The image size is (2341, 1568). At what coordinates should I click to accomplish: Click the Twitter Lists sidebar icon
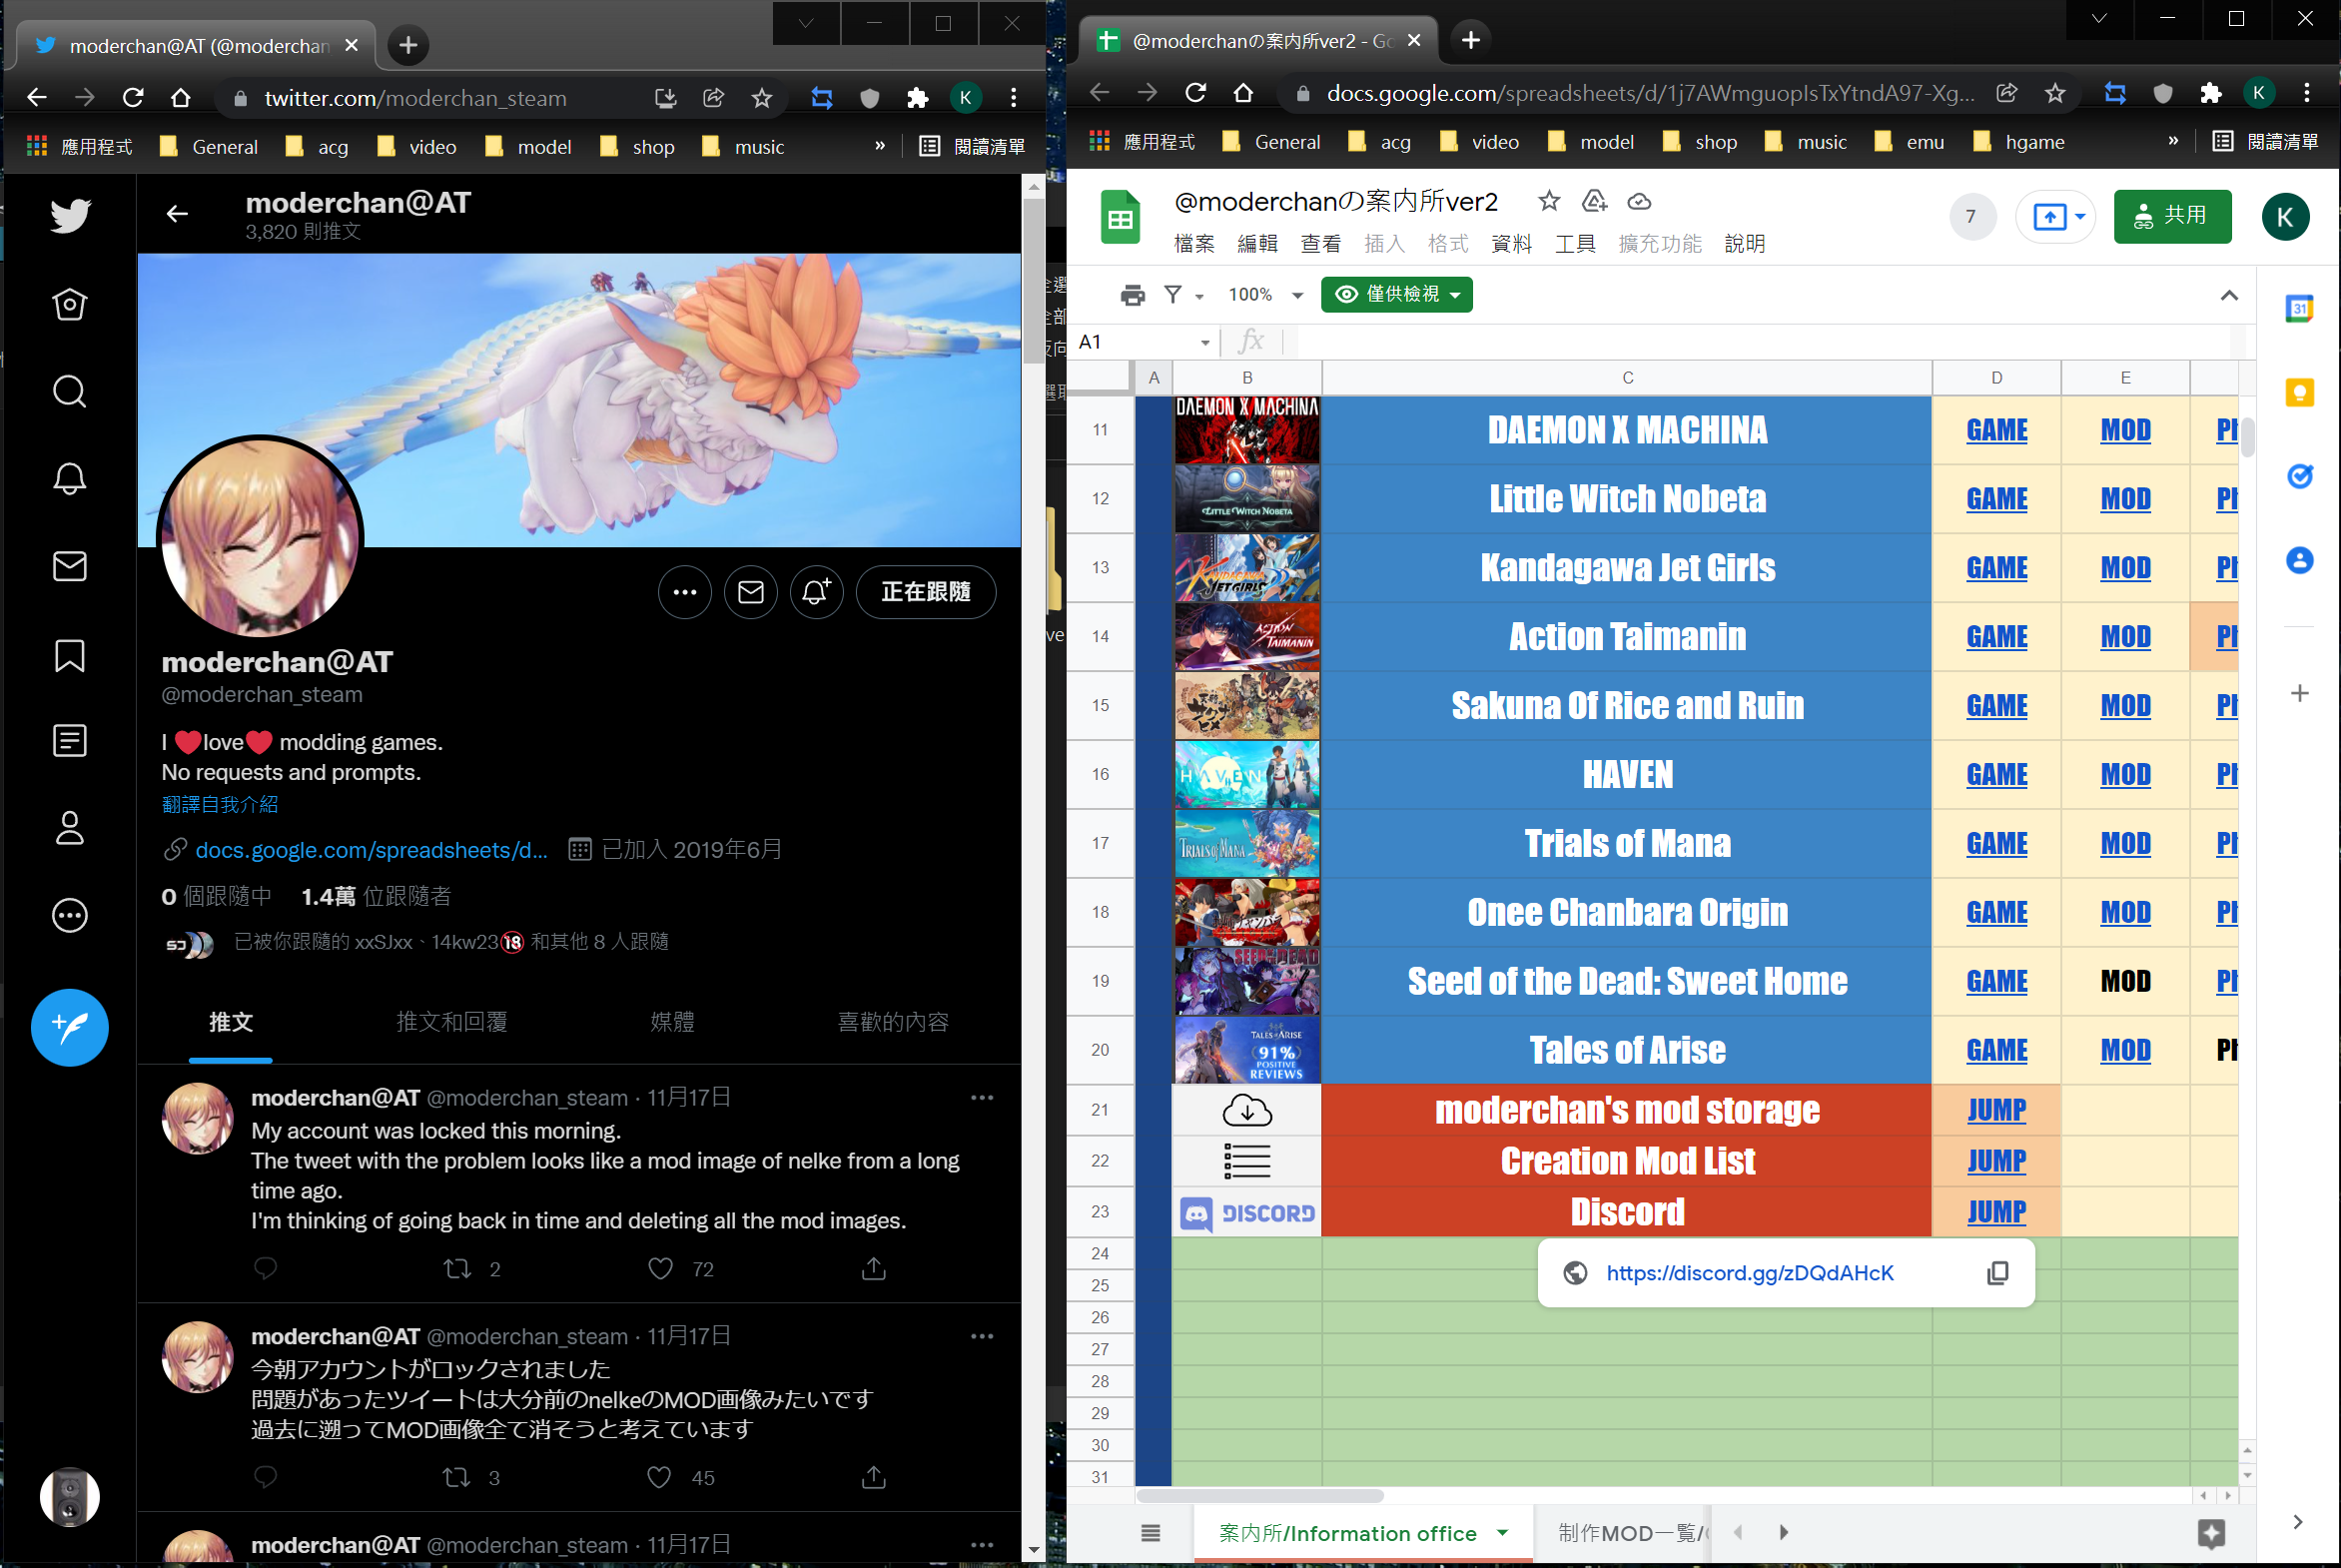(69, 741)
